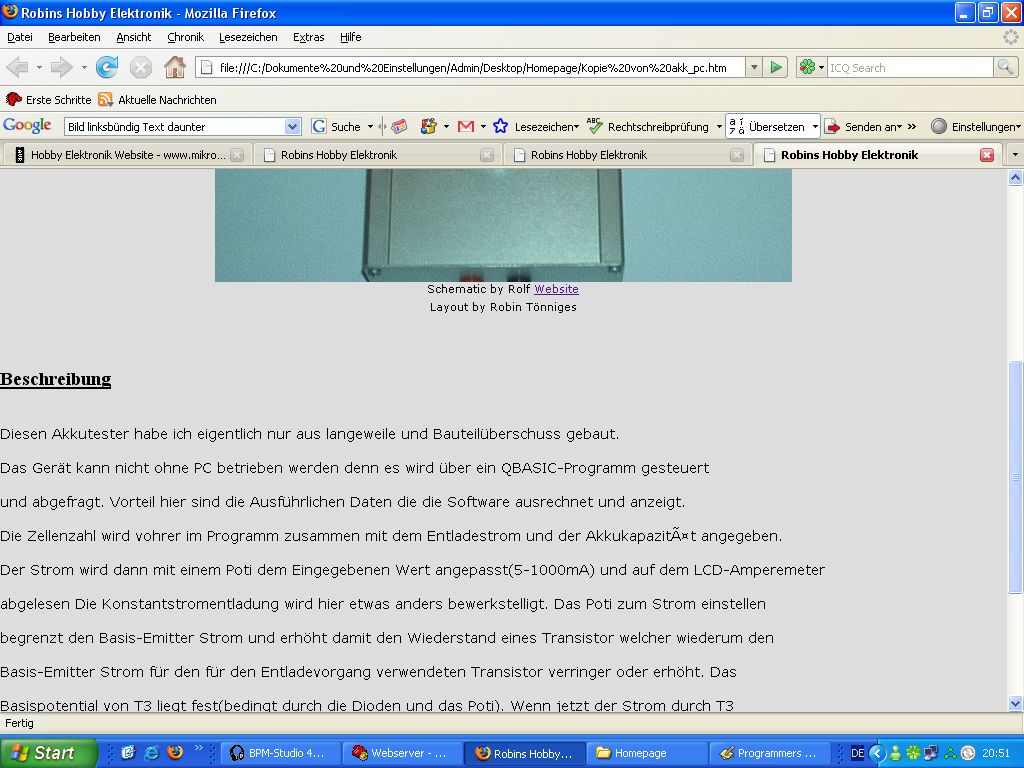This screenshot has width=1024, height=768.
Task: Open the Hilfe menu
Action: click(351, 37)
